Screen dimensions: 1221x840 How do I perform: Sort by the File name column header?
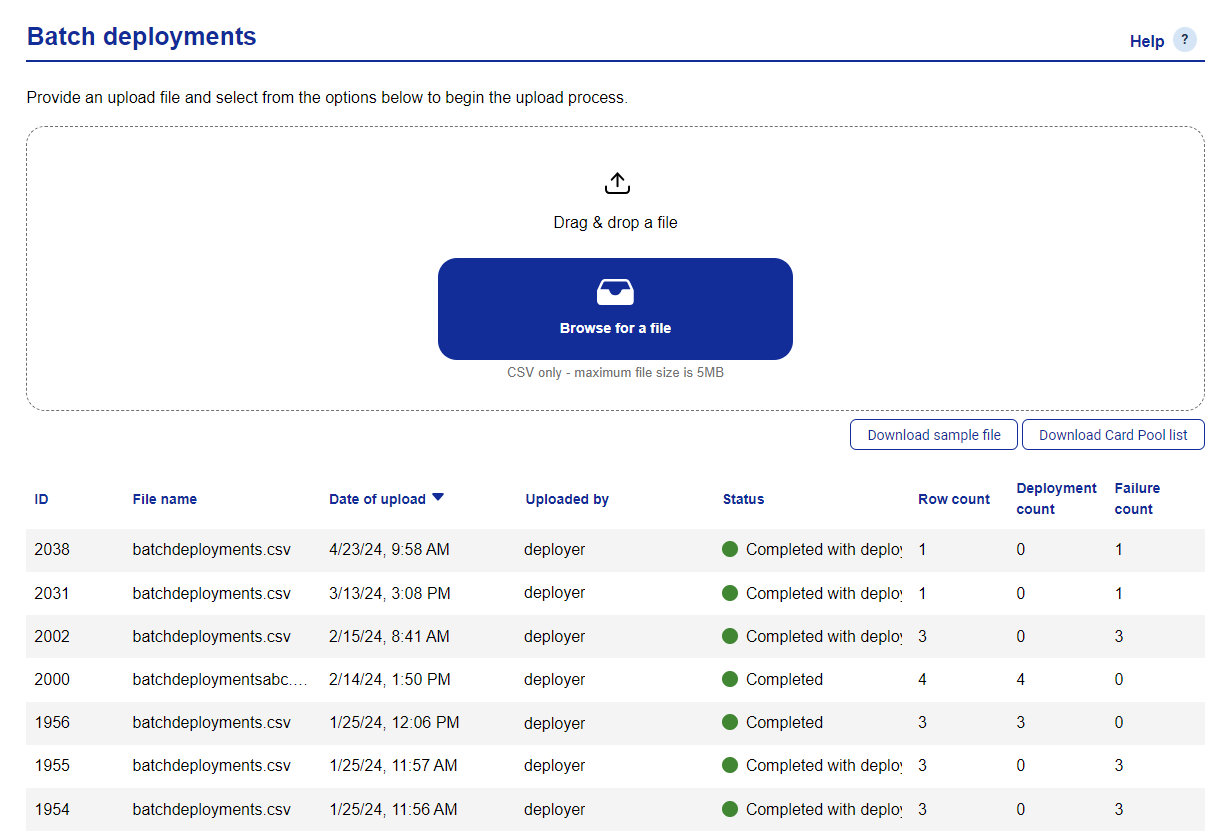point(165,499)
